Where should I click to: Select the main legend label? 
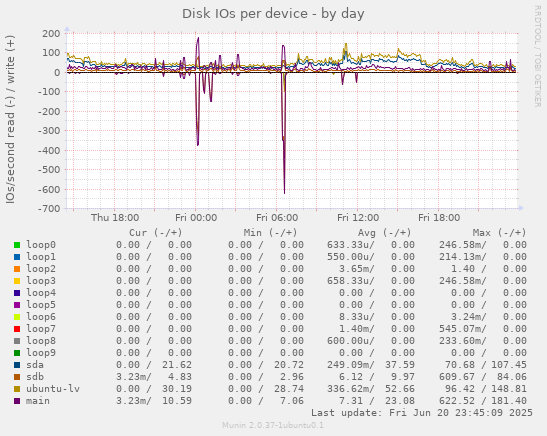38,401
